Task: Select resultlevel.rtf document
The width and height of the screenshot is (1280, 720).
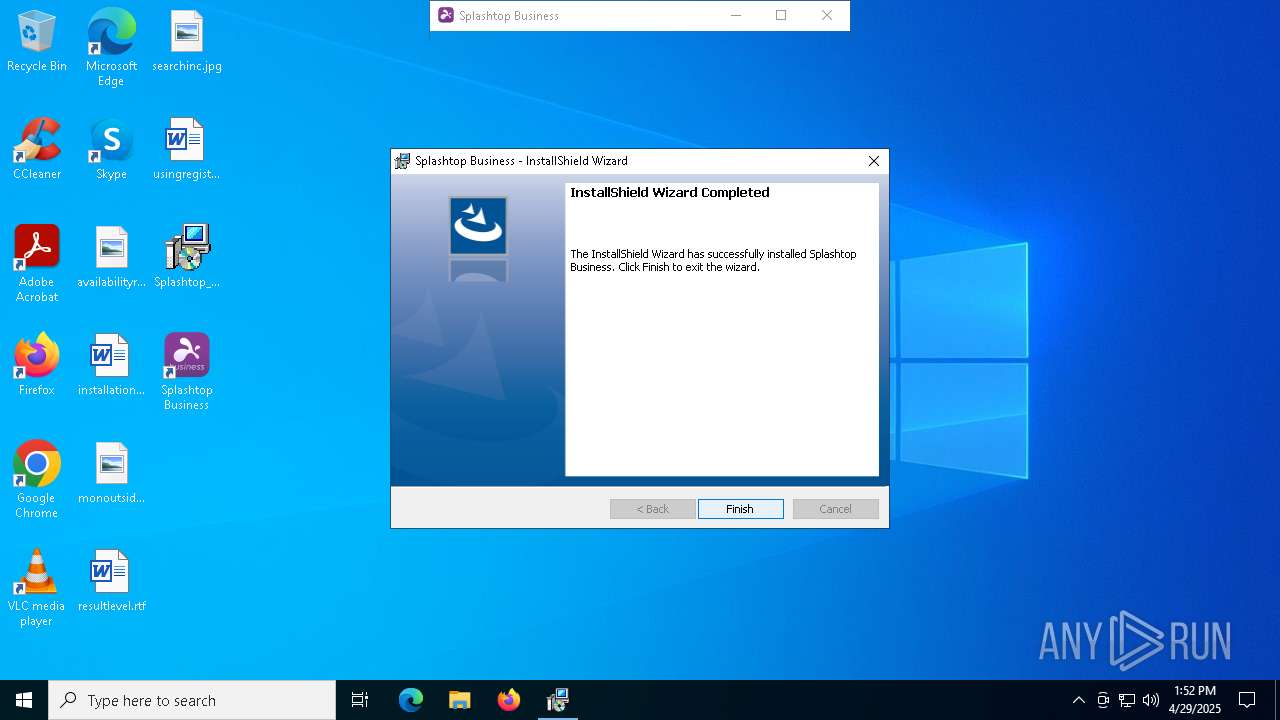Action: (x=111, y=582)
